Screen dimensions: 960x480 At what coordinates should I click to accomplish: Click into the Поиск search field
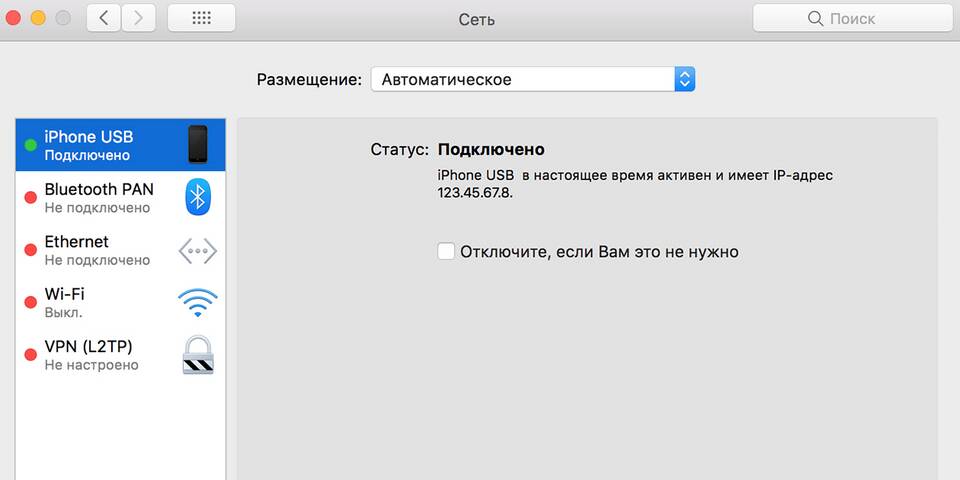pos(852,18)
